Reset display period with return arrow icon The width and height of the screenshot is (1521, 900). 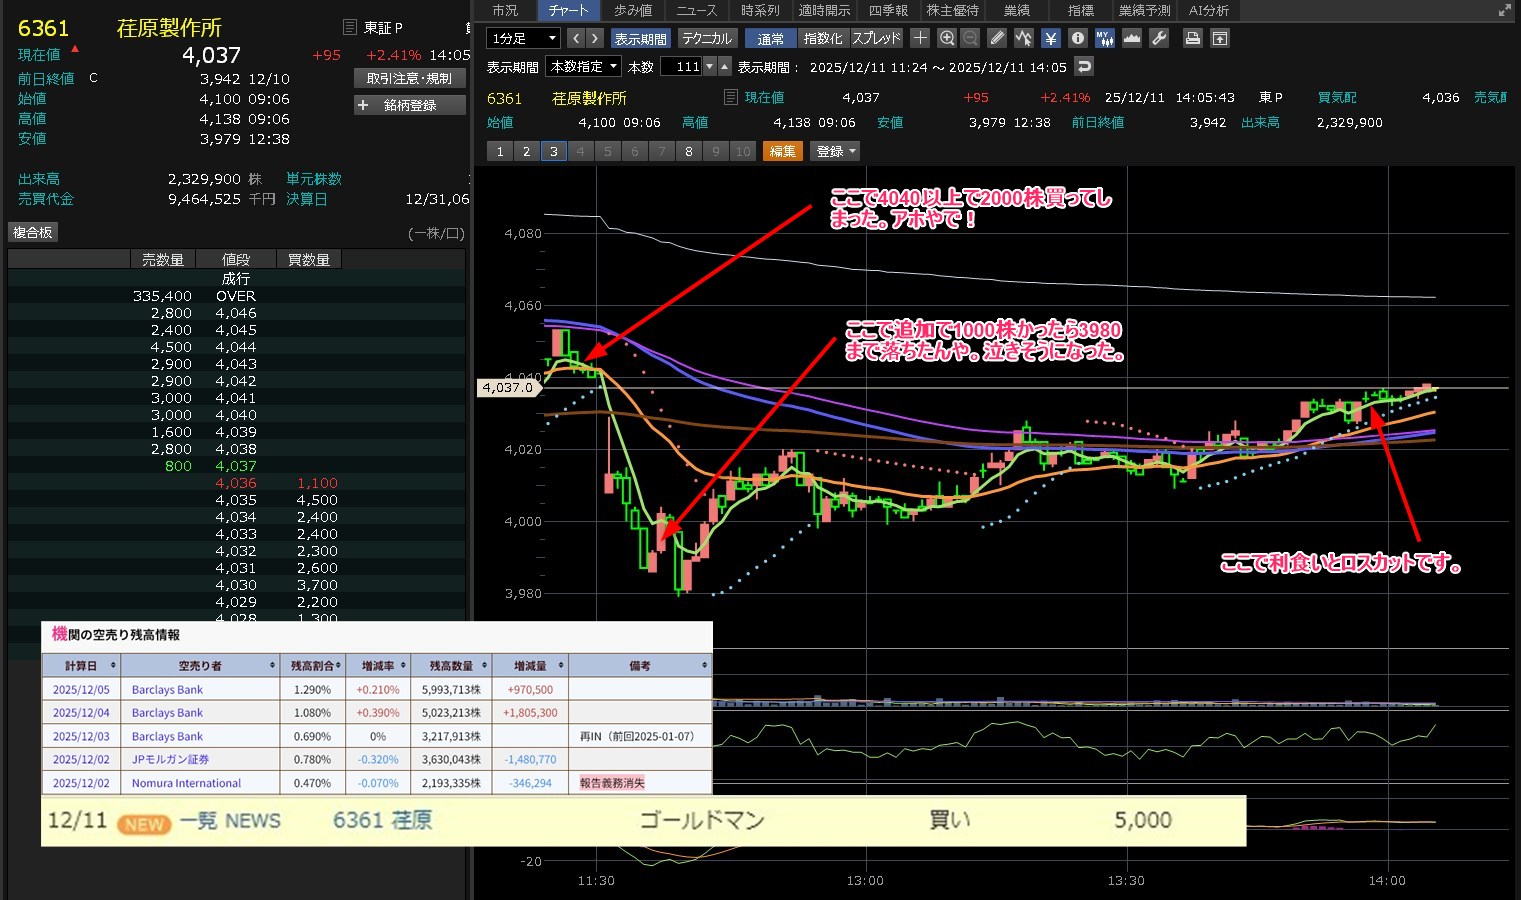click(1084, 67)
